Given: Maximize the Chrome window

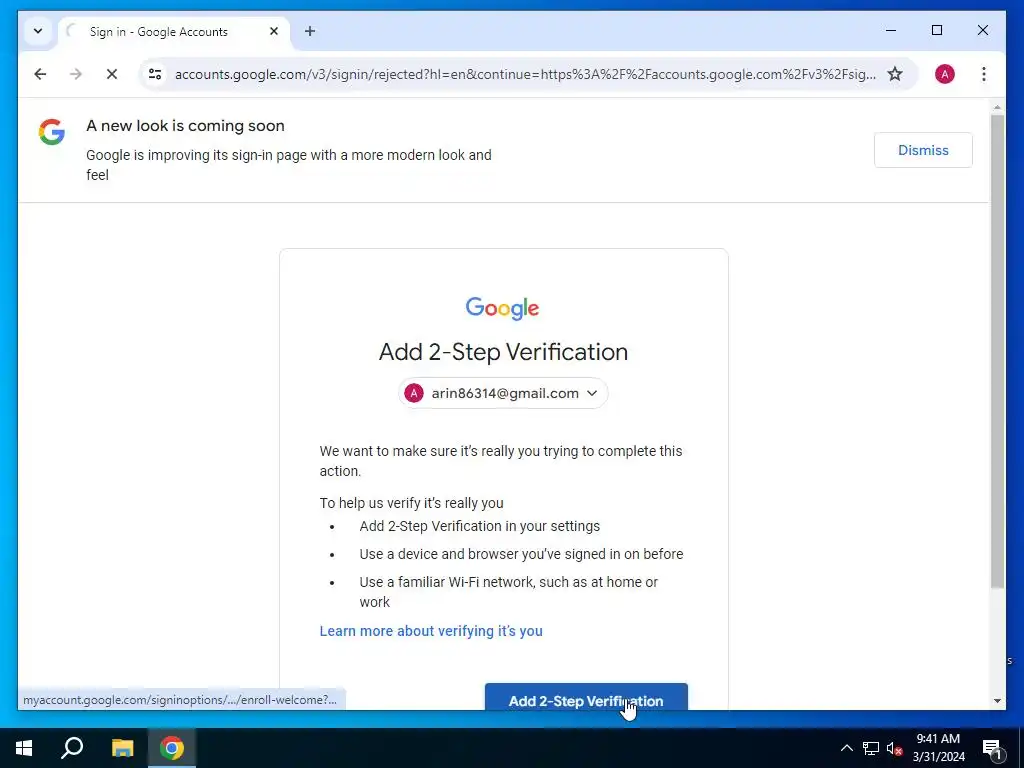Looking at the screenshot, I should pyautogui.click(x=936, y=30).
